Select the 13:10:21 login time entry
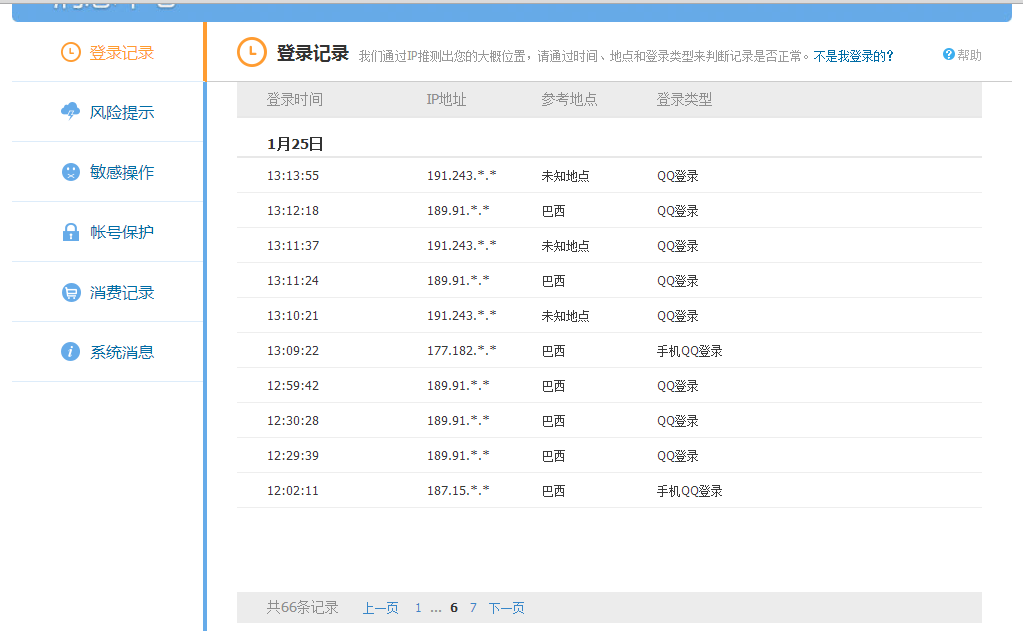 [293, 316]
